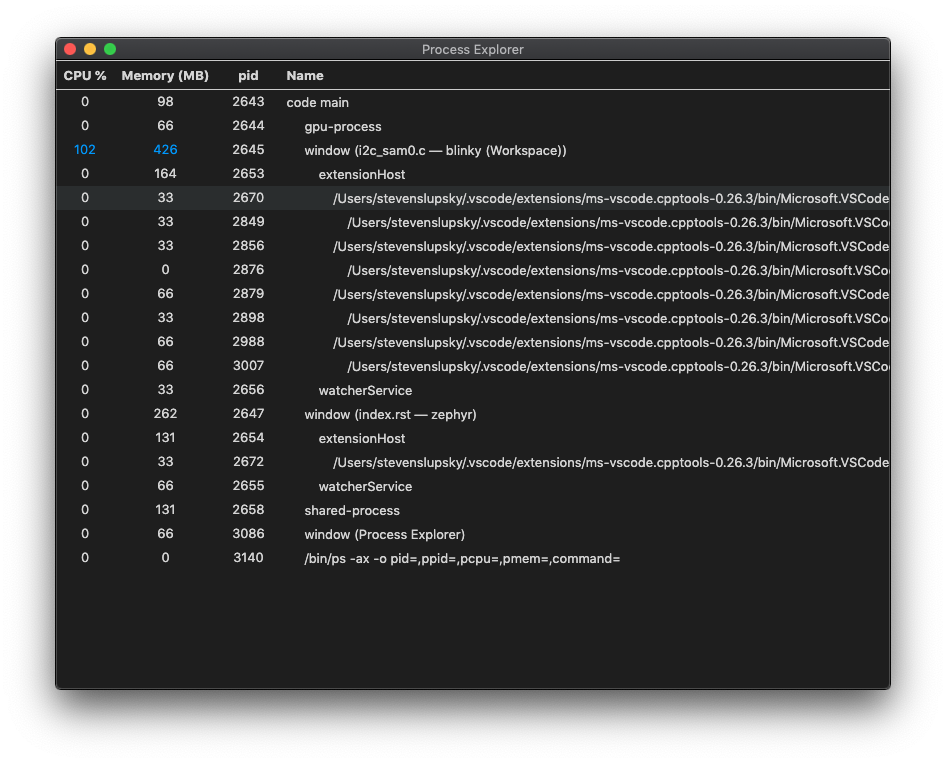946x763 pixels.
Task: Sort processes by the CPU % column
Action: pyautogui.click(x=83, y=75)
